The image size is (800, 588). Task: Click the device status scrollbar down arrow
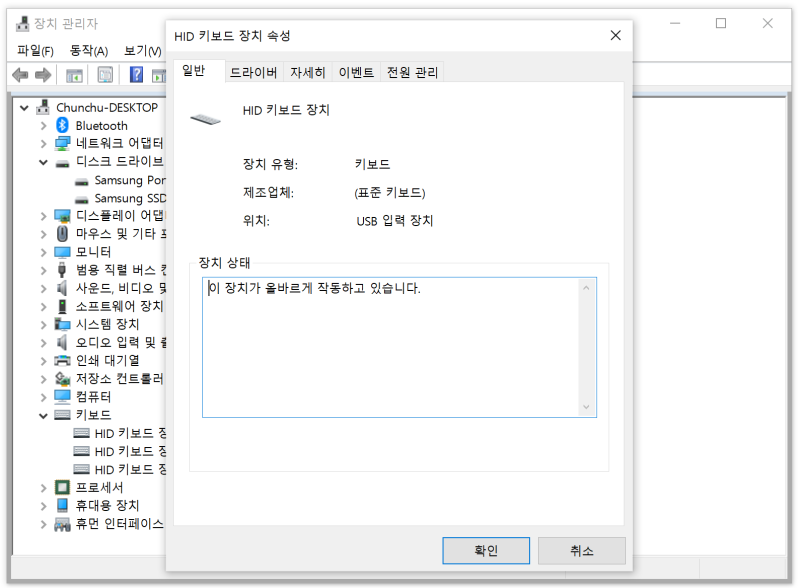586,407
